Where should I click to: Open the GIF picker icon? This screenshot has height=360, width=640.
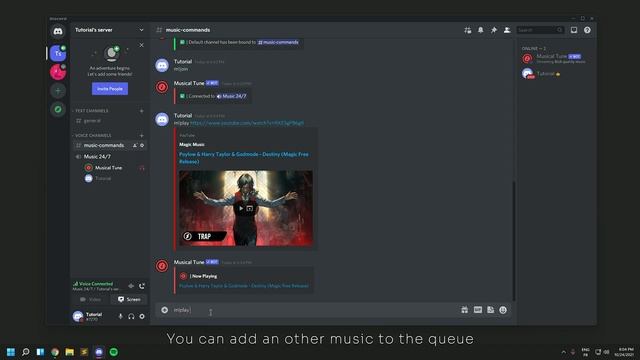tap(478, 310)
